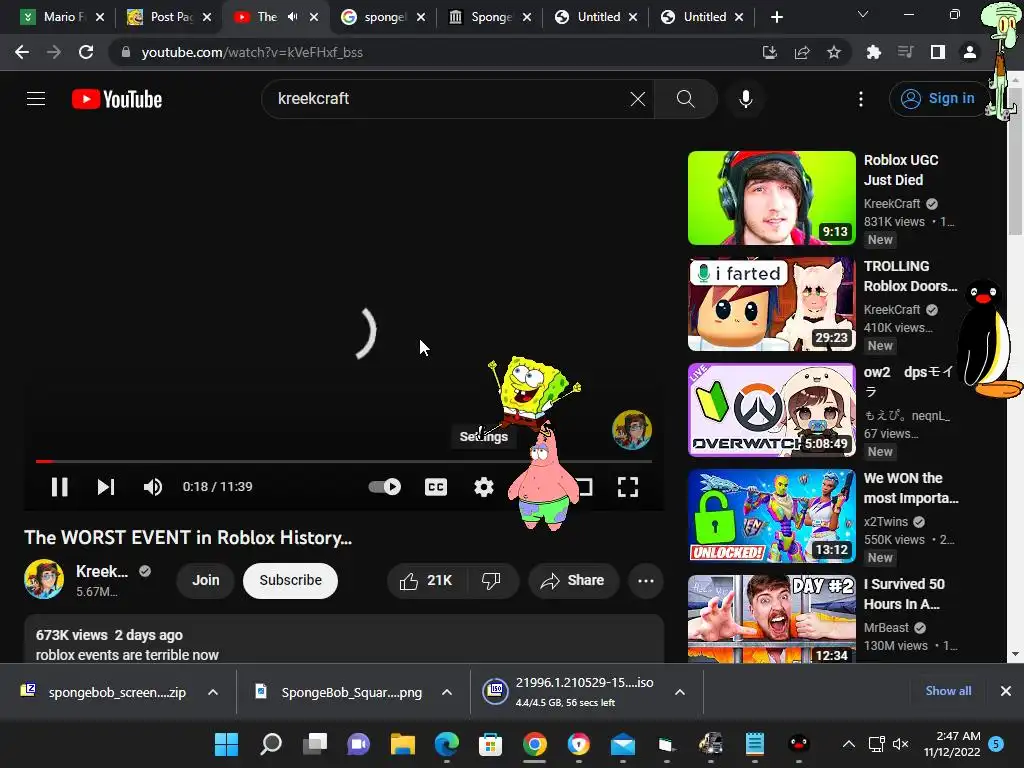The image size is (1024, 768).
Task: Open taskbar search
Action: (x=270, y=744)
